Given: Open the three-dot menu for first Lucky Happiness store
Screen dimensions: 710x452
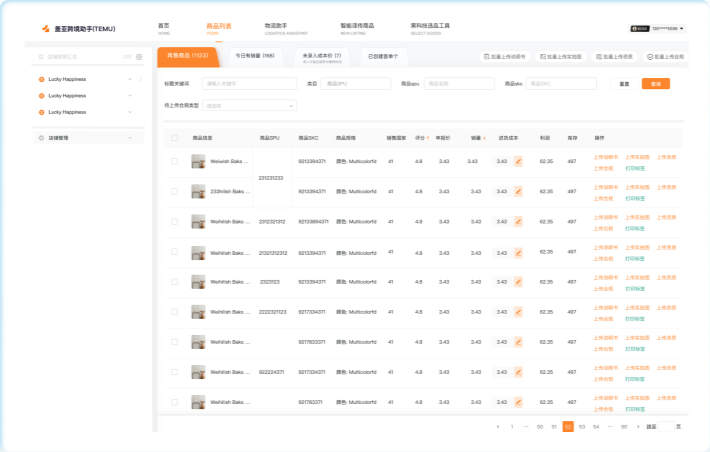Looking at the screenshot, I should tap(140, 79).
